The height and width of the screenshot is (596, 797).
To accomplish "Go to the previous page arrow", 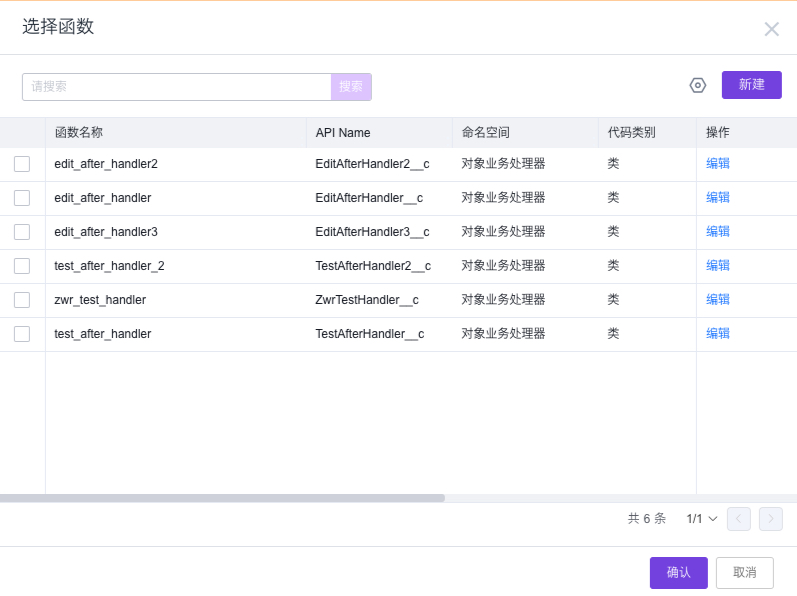I will tap(739, 519).
